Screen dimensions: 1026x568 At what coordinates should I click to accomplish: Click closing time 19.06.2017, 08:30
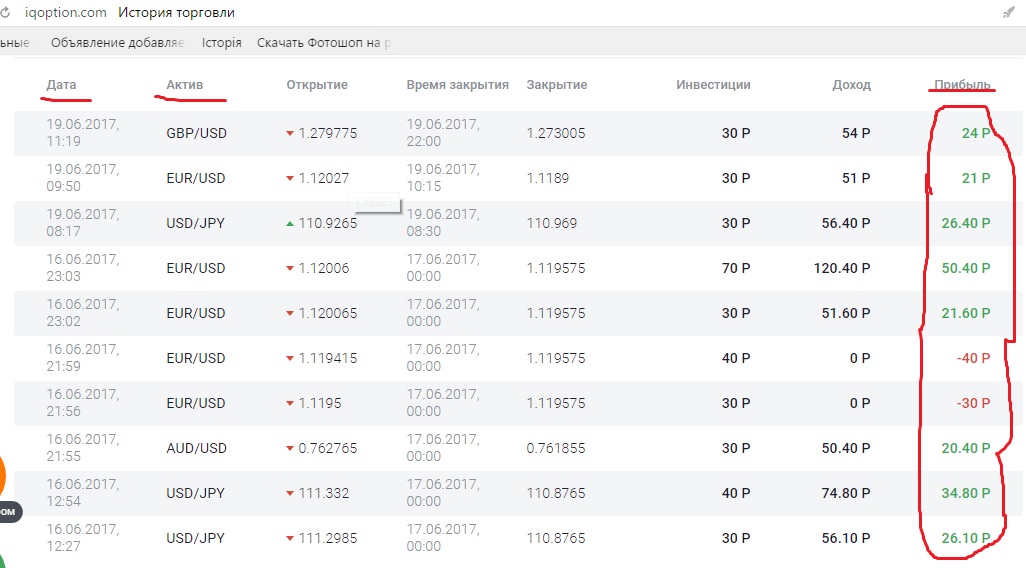[x=443, y=222]
